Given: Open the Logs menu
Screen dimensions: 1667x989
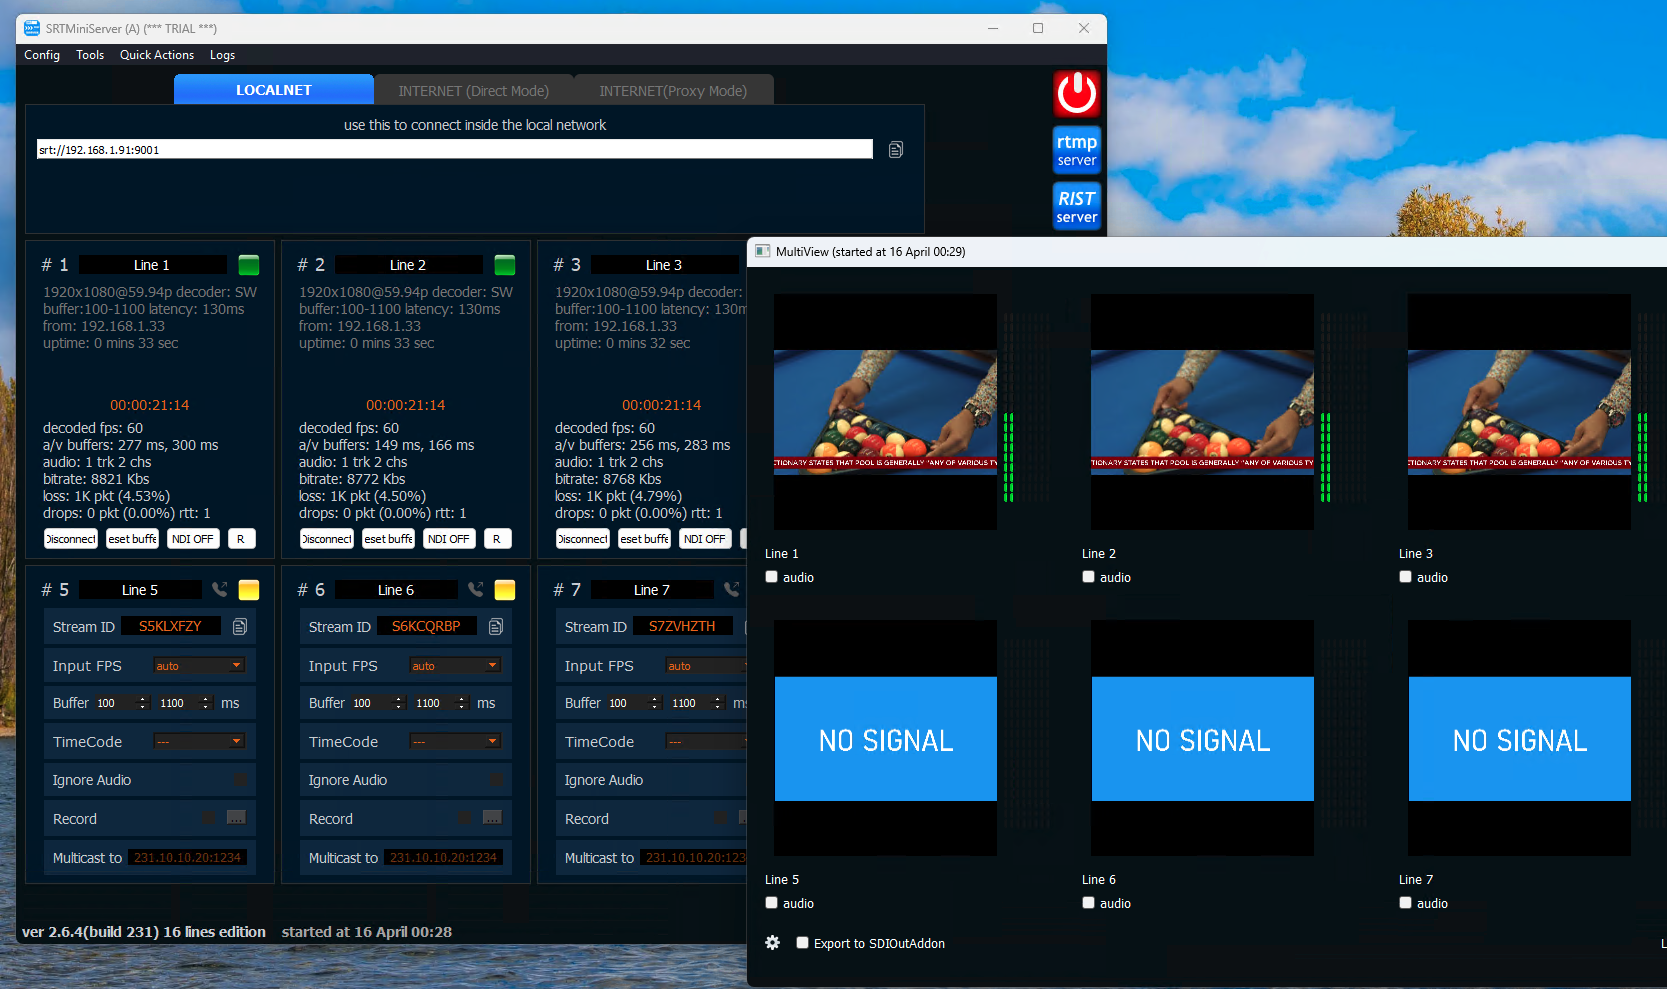Looking at the screenshot, I should tap(222, 55).
